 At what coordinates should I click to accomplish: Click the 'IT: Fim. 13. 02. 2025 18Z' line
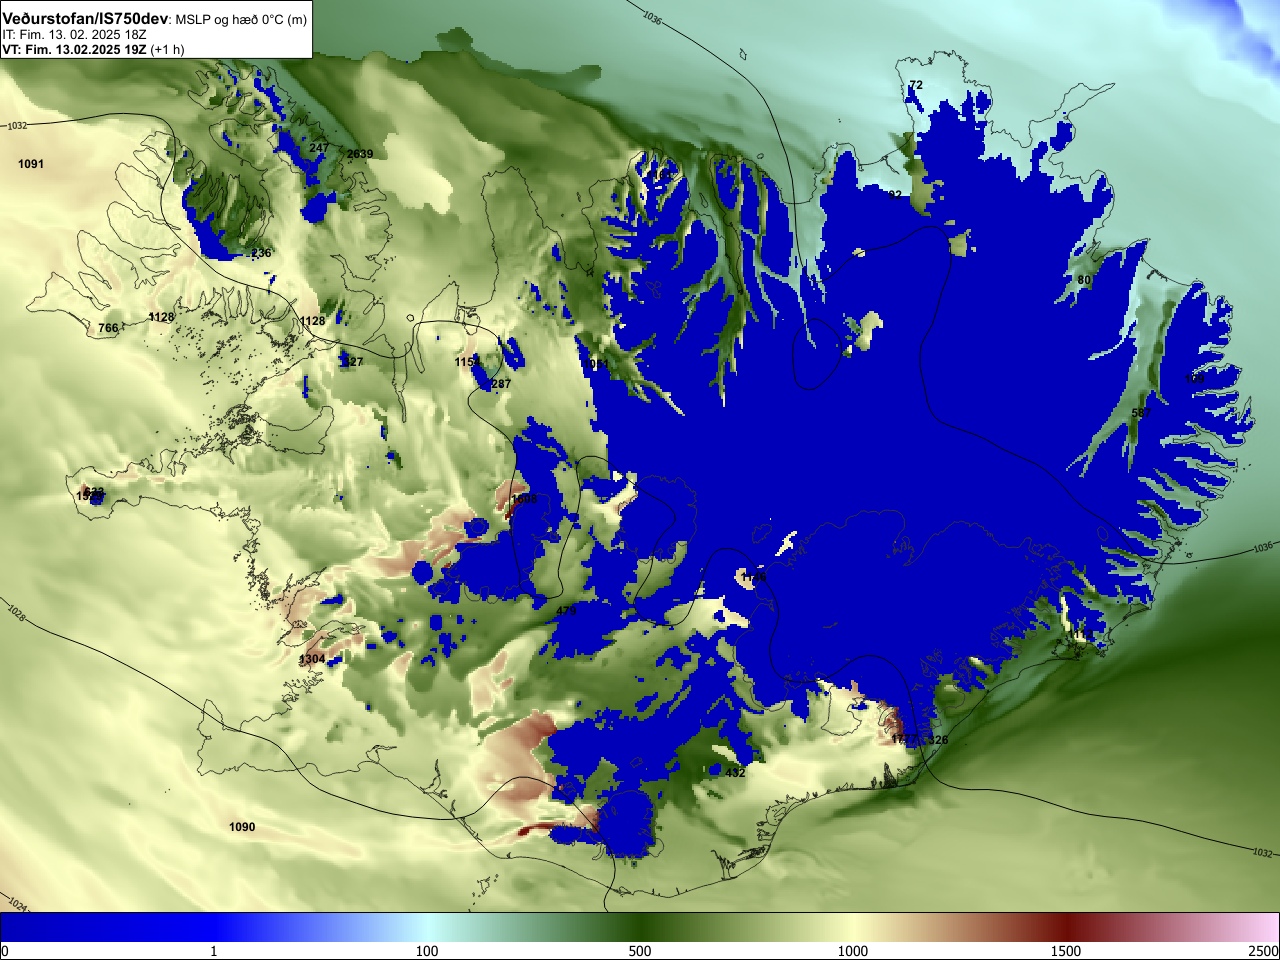pos(75,34)
